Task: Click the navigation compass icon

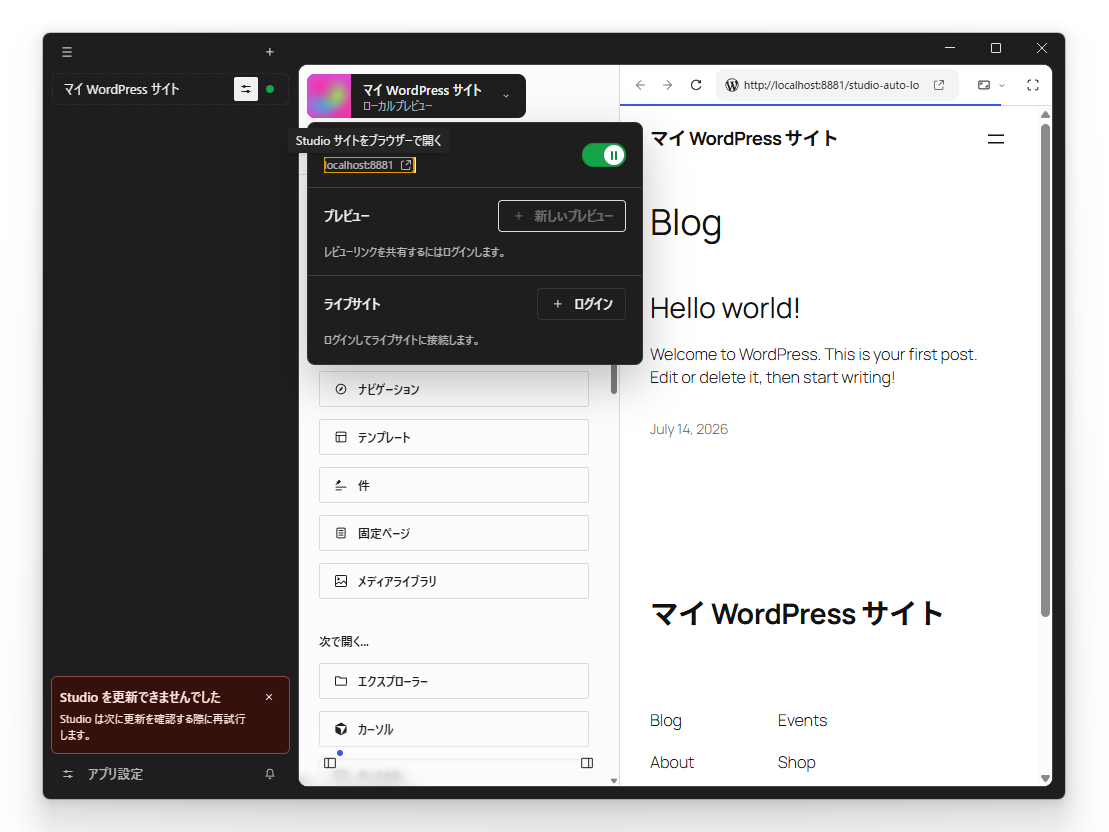Action: 341,389
